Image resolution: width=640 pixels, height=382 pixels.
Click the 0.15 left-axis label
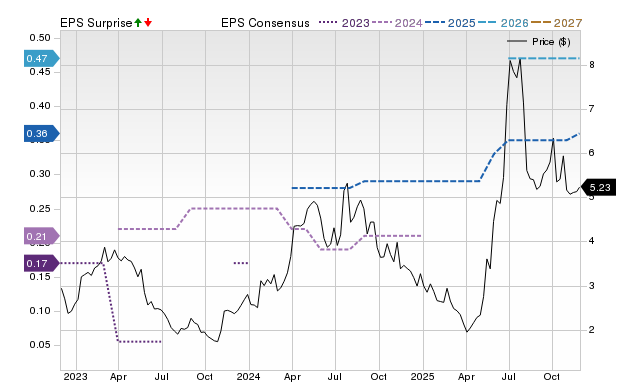40,277
